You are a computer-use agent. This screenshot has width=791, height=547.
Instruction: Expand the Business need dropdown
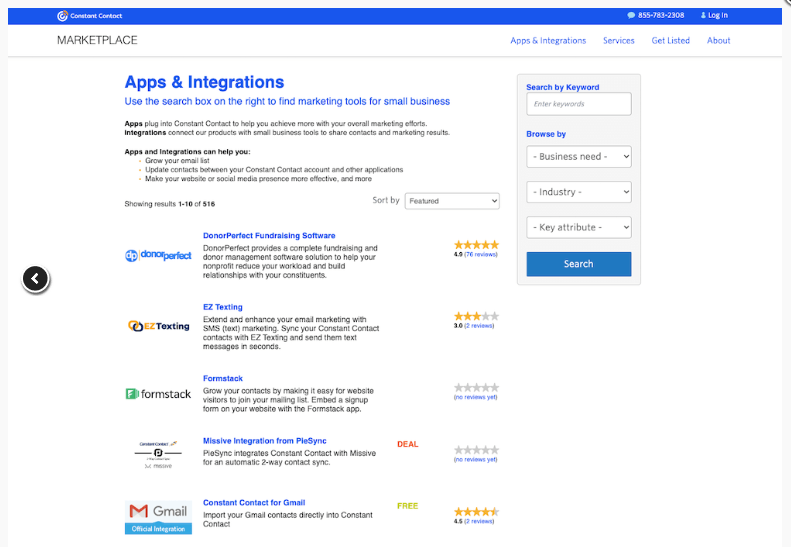pyautogui.click(x=579, y=156)
